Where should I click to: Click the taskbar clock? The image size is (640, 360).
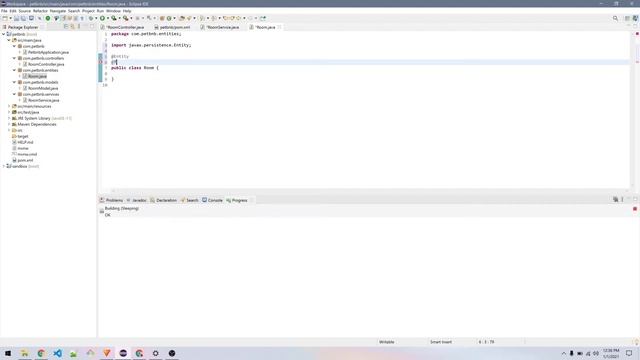[611, 353]
